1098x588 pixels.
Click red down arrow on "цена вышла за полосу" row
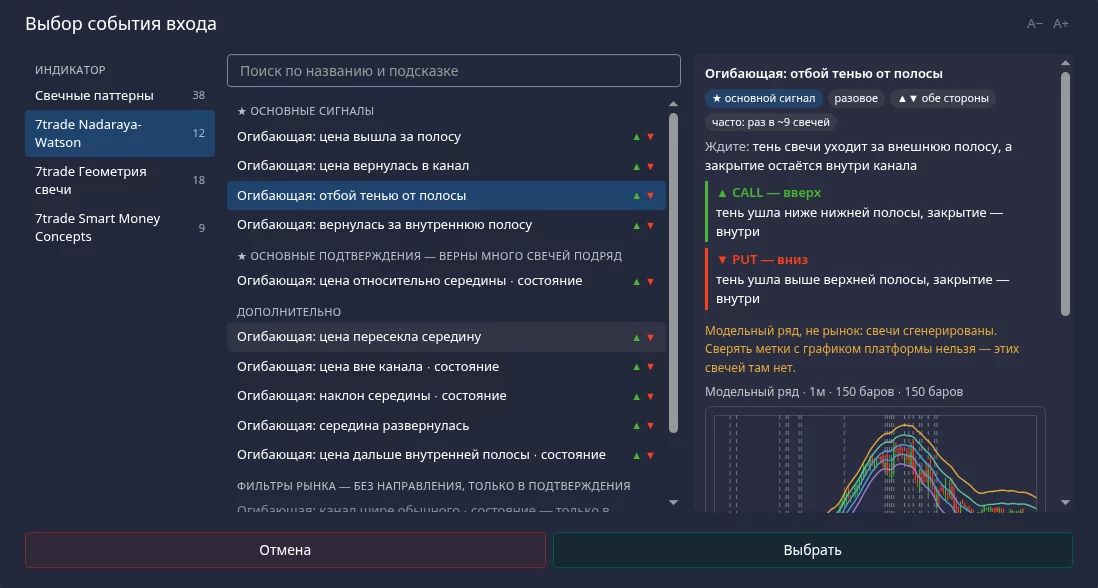[x=651, y=137]
